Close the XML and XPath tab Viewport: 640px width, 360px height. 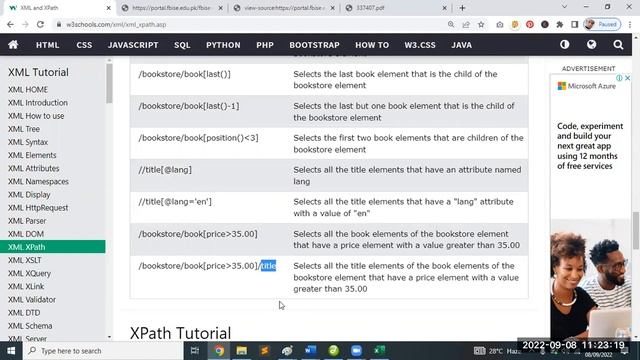coord(109,8)
